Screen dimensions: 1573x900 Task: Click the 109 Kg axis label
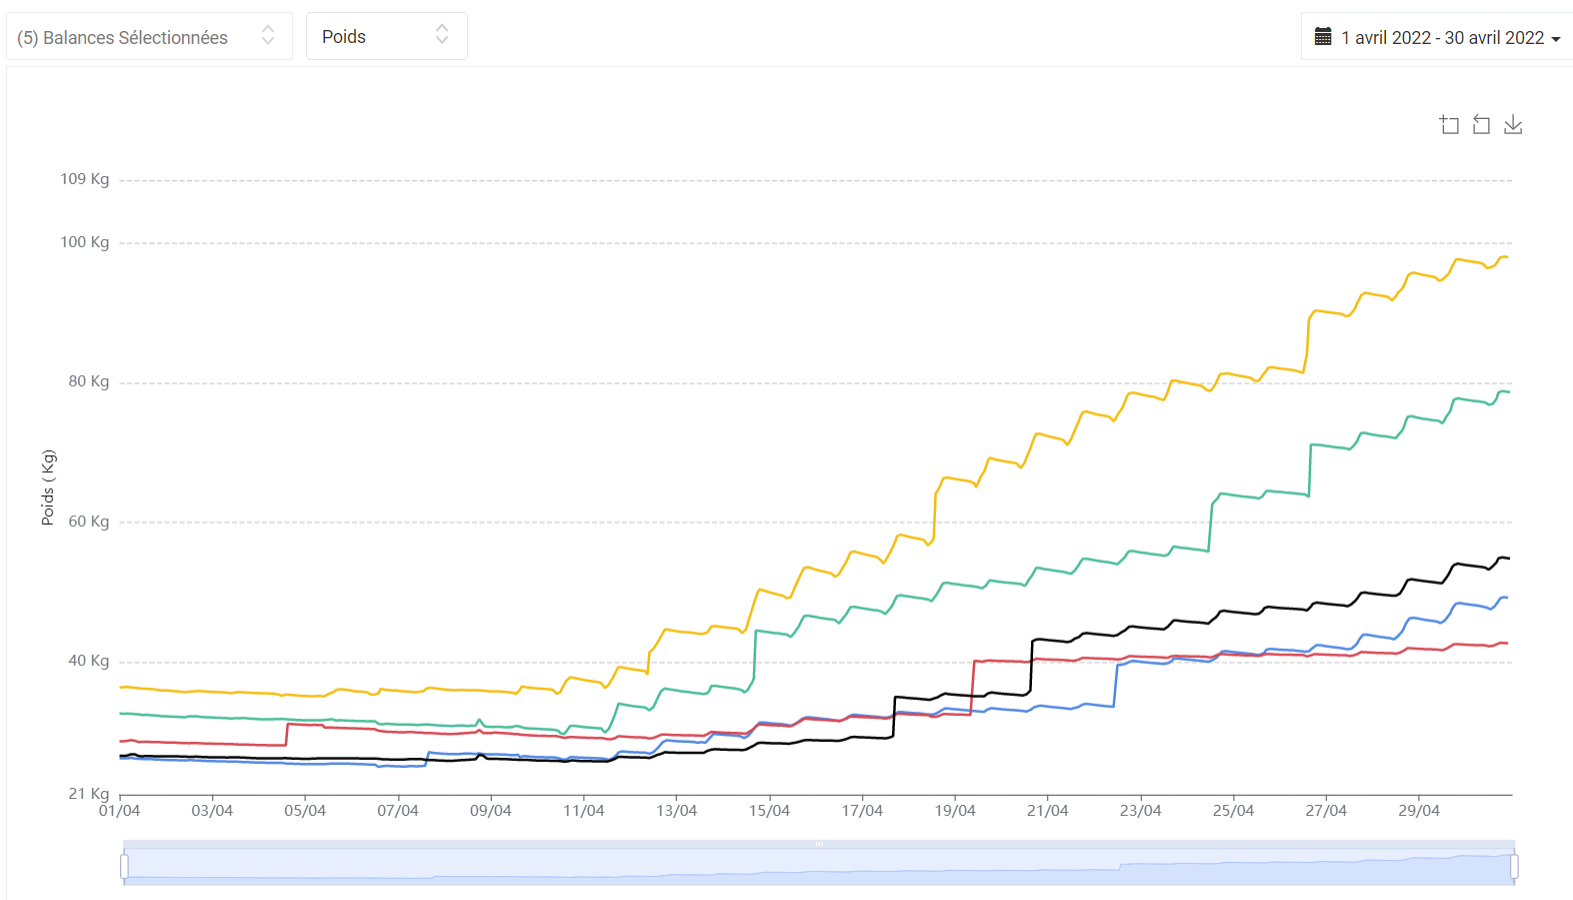tap(85, 179)
